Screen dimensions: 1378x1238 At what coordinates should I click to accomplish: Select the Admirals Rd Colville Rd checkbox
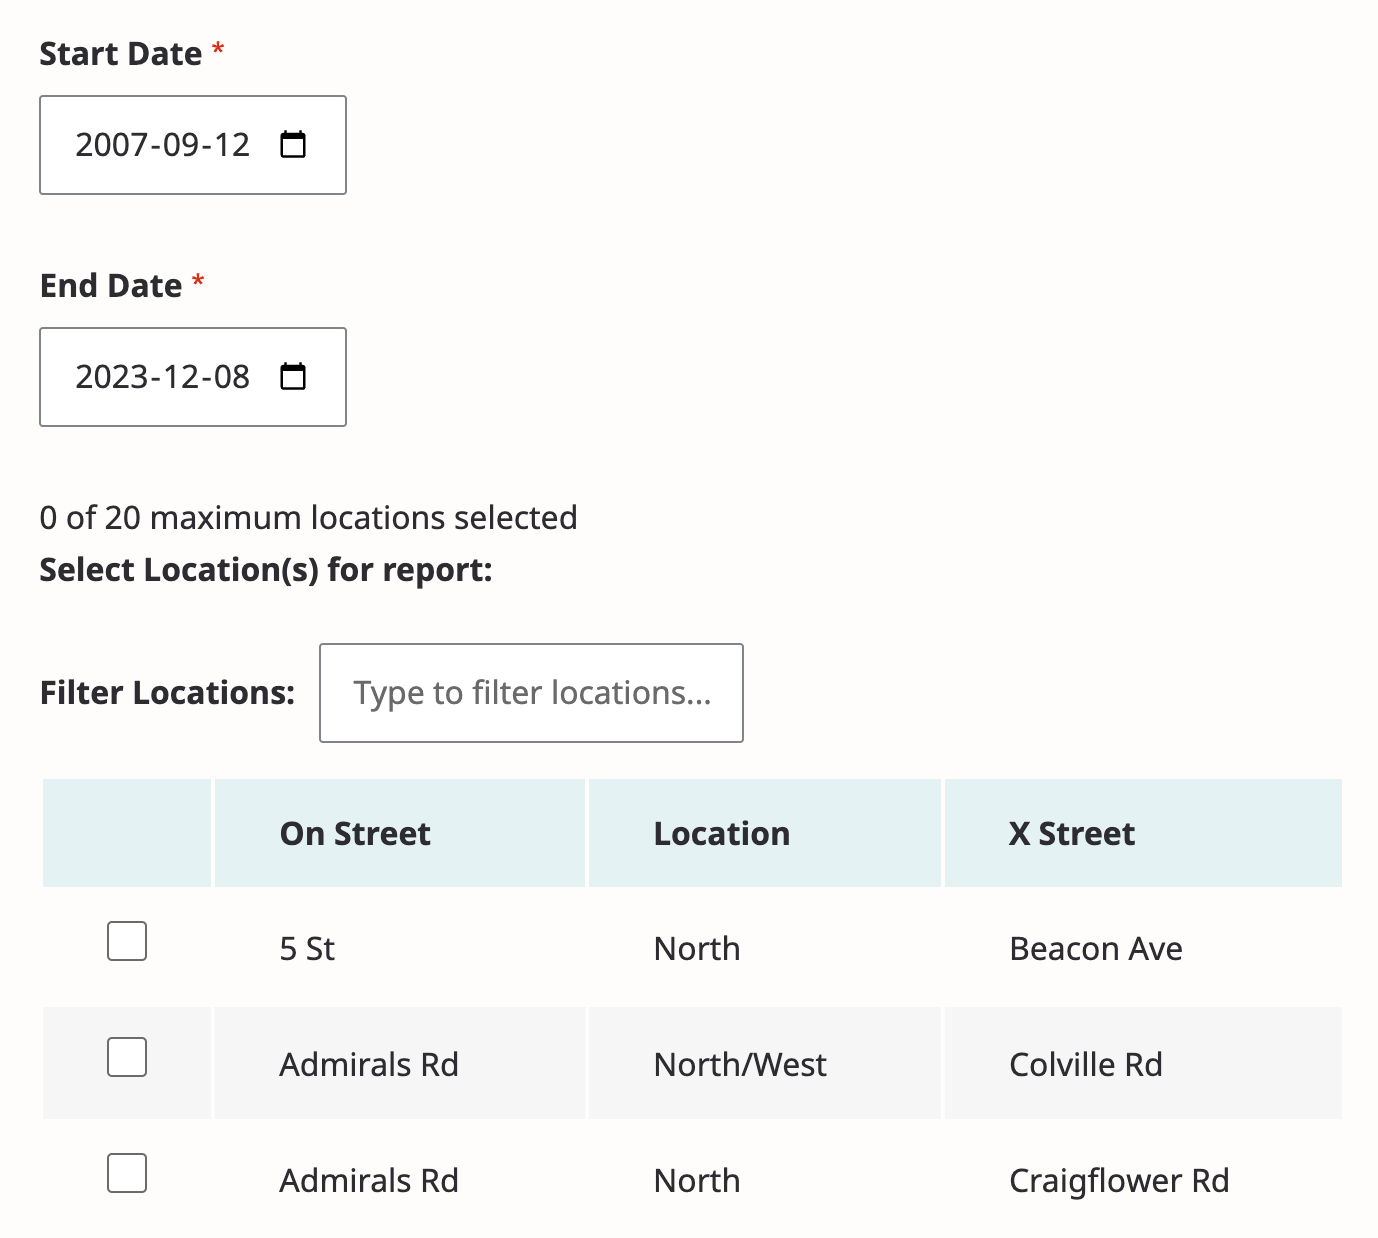point(127,1057)
